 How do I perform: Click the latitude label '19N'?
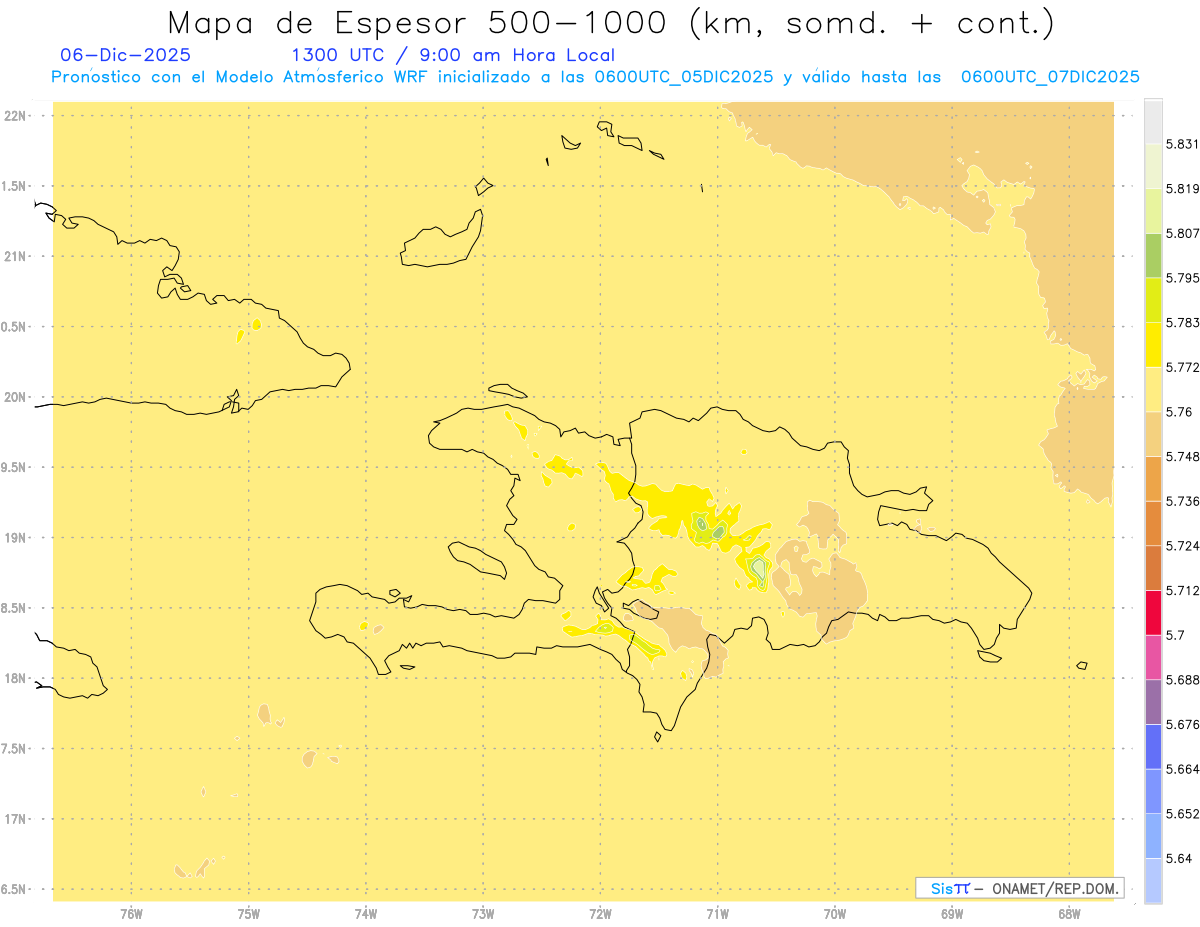tap(16, 537)
